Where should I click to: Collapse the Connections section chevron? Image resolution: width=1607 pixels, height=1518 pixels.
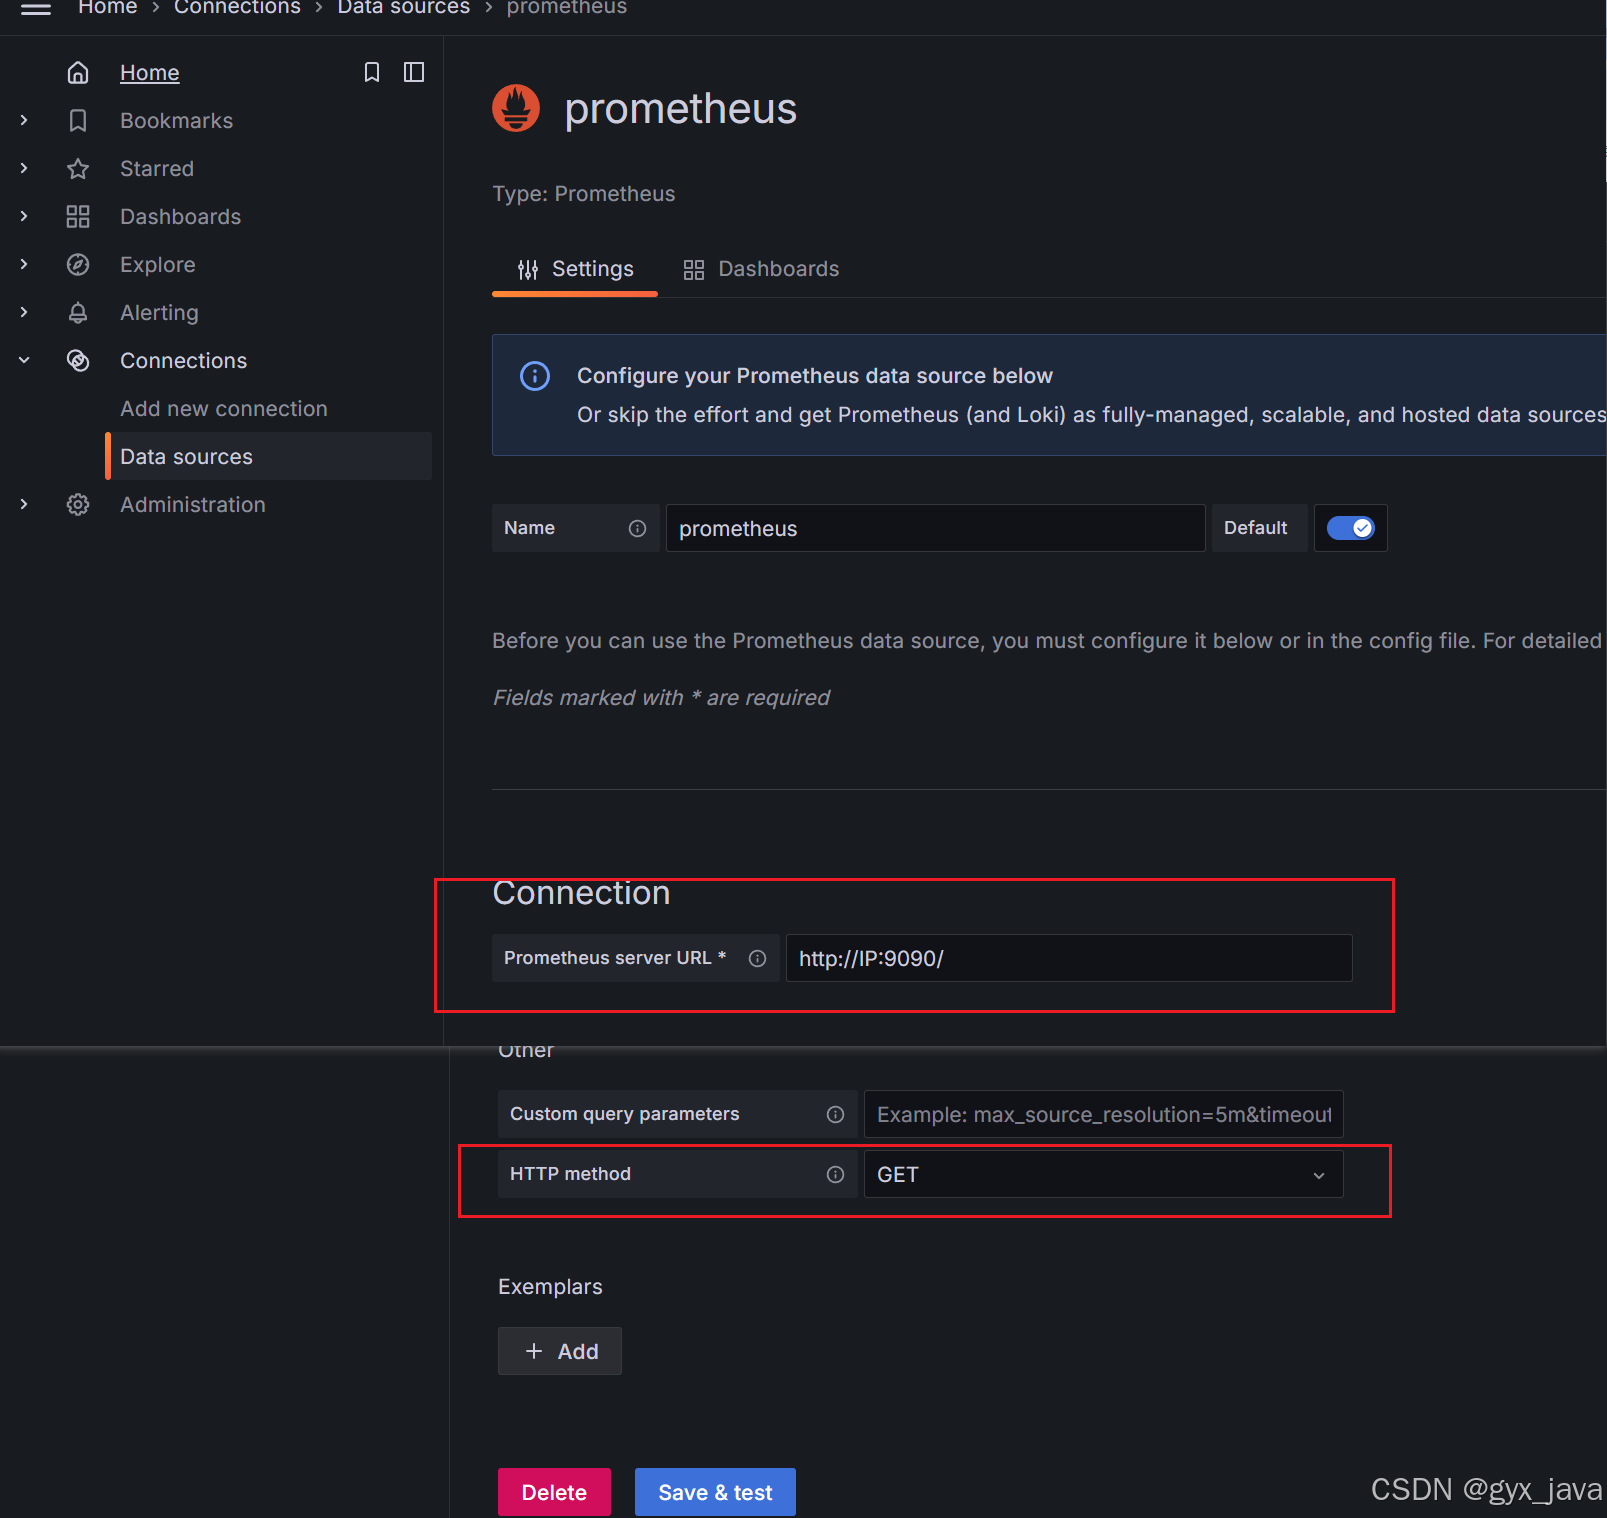pyautogui.click(x=24, y=361)
